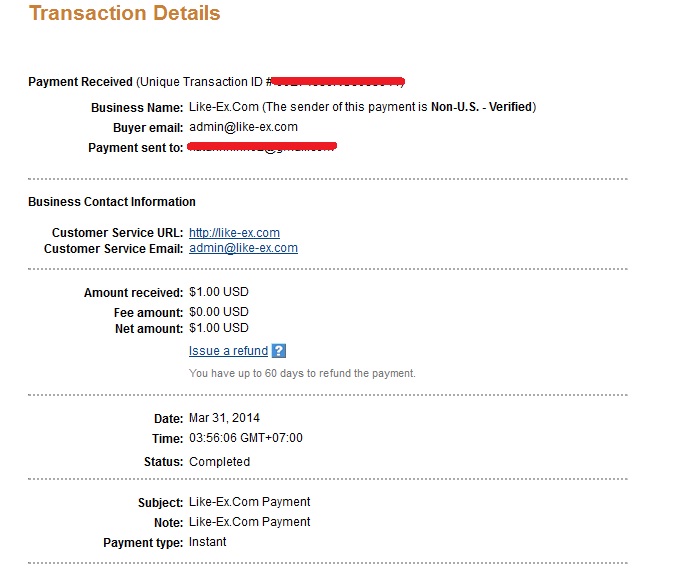Open the http://like-ex.com Customer Service URL
This screenshot has height=573, width=682.
click(234, 233)
